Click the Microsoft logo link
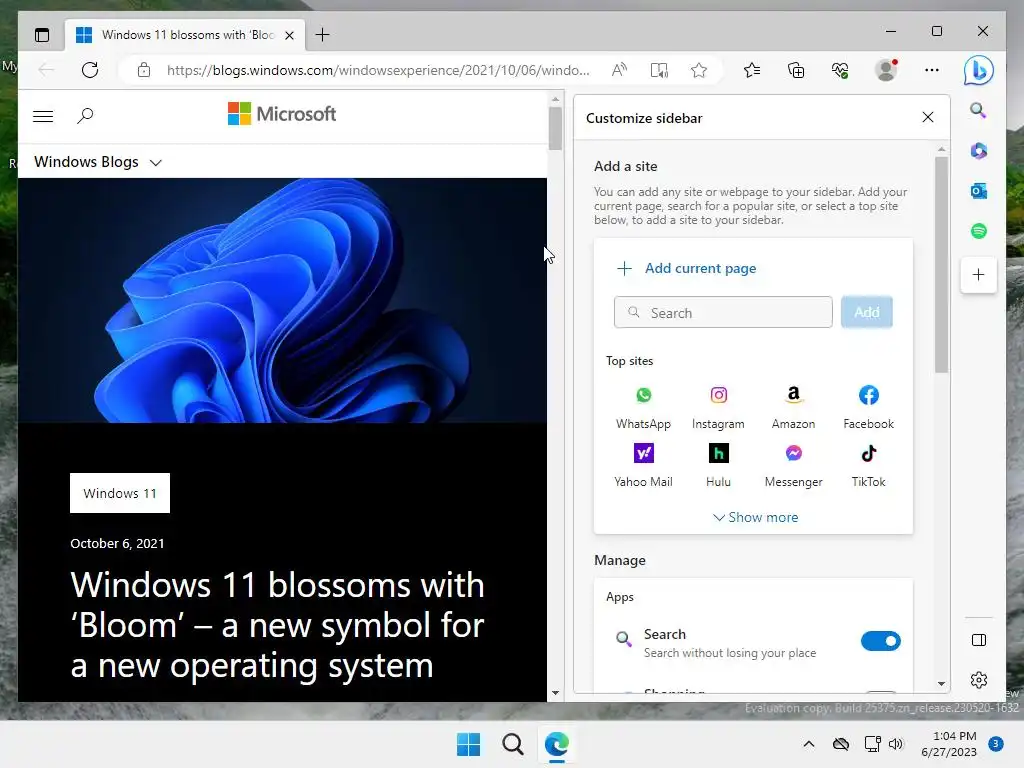 click(x=281, y=114)
